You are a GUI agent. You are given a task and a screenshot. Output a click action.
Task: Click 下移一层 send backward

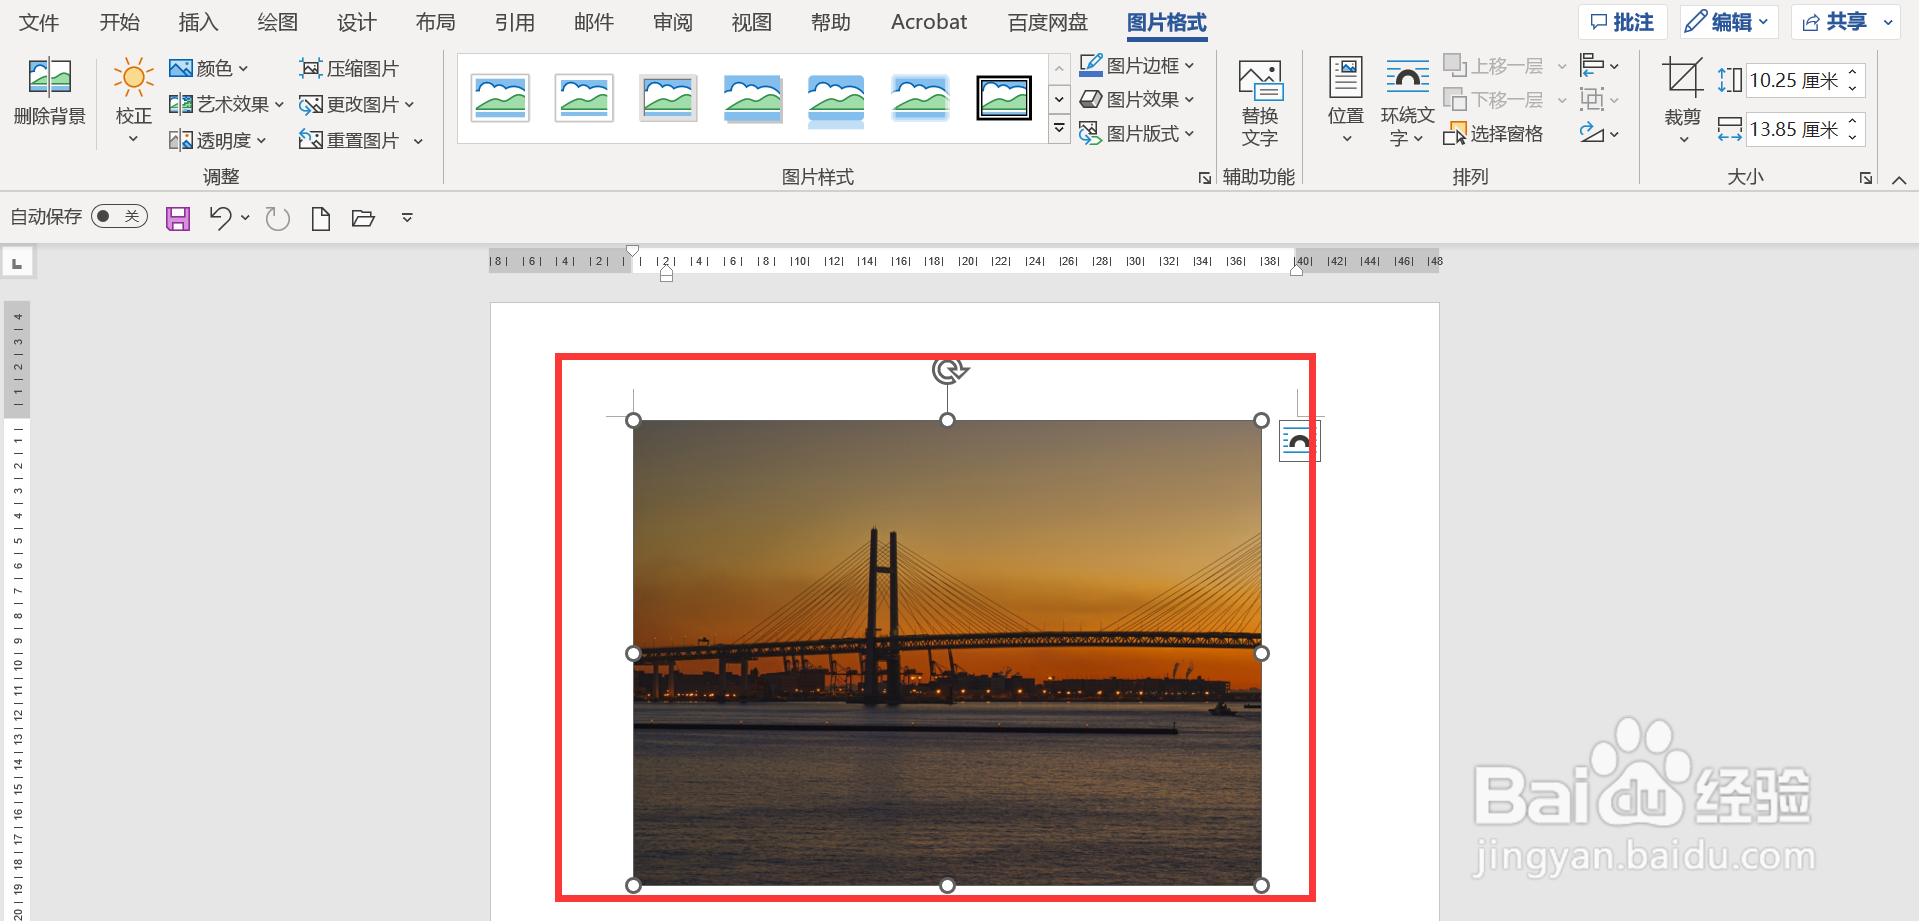[1494, 100]
